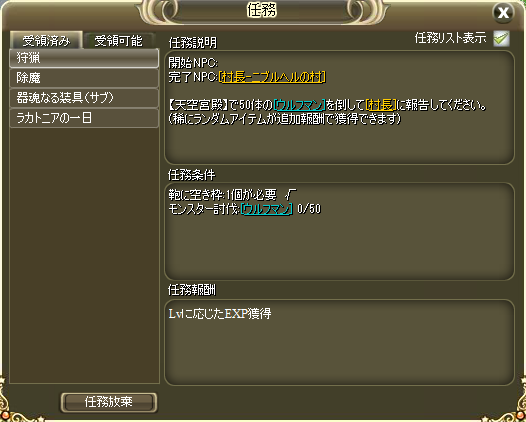
Task: Click the checkmark icon after 鞄に空き枠
Action: [291, 194]
